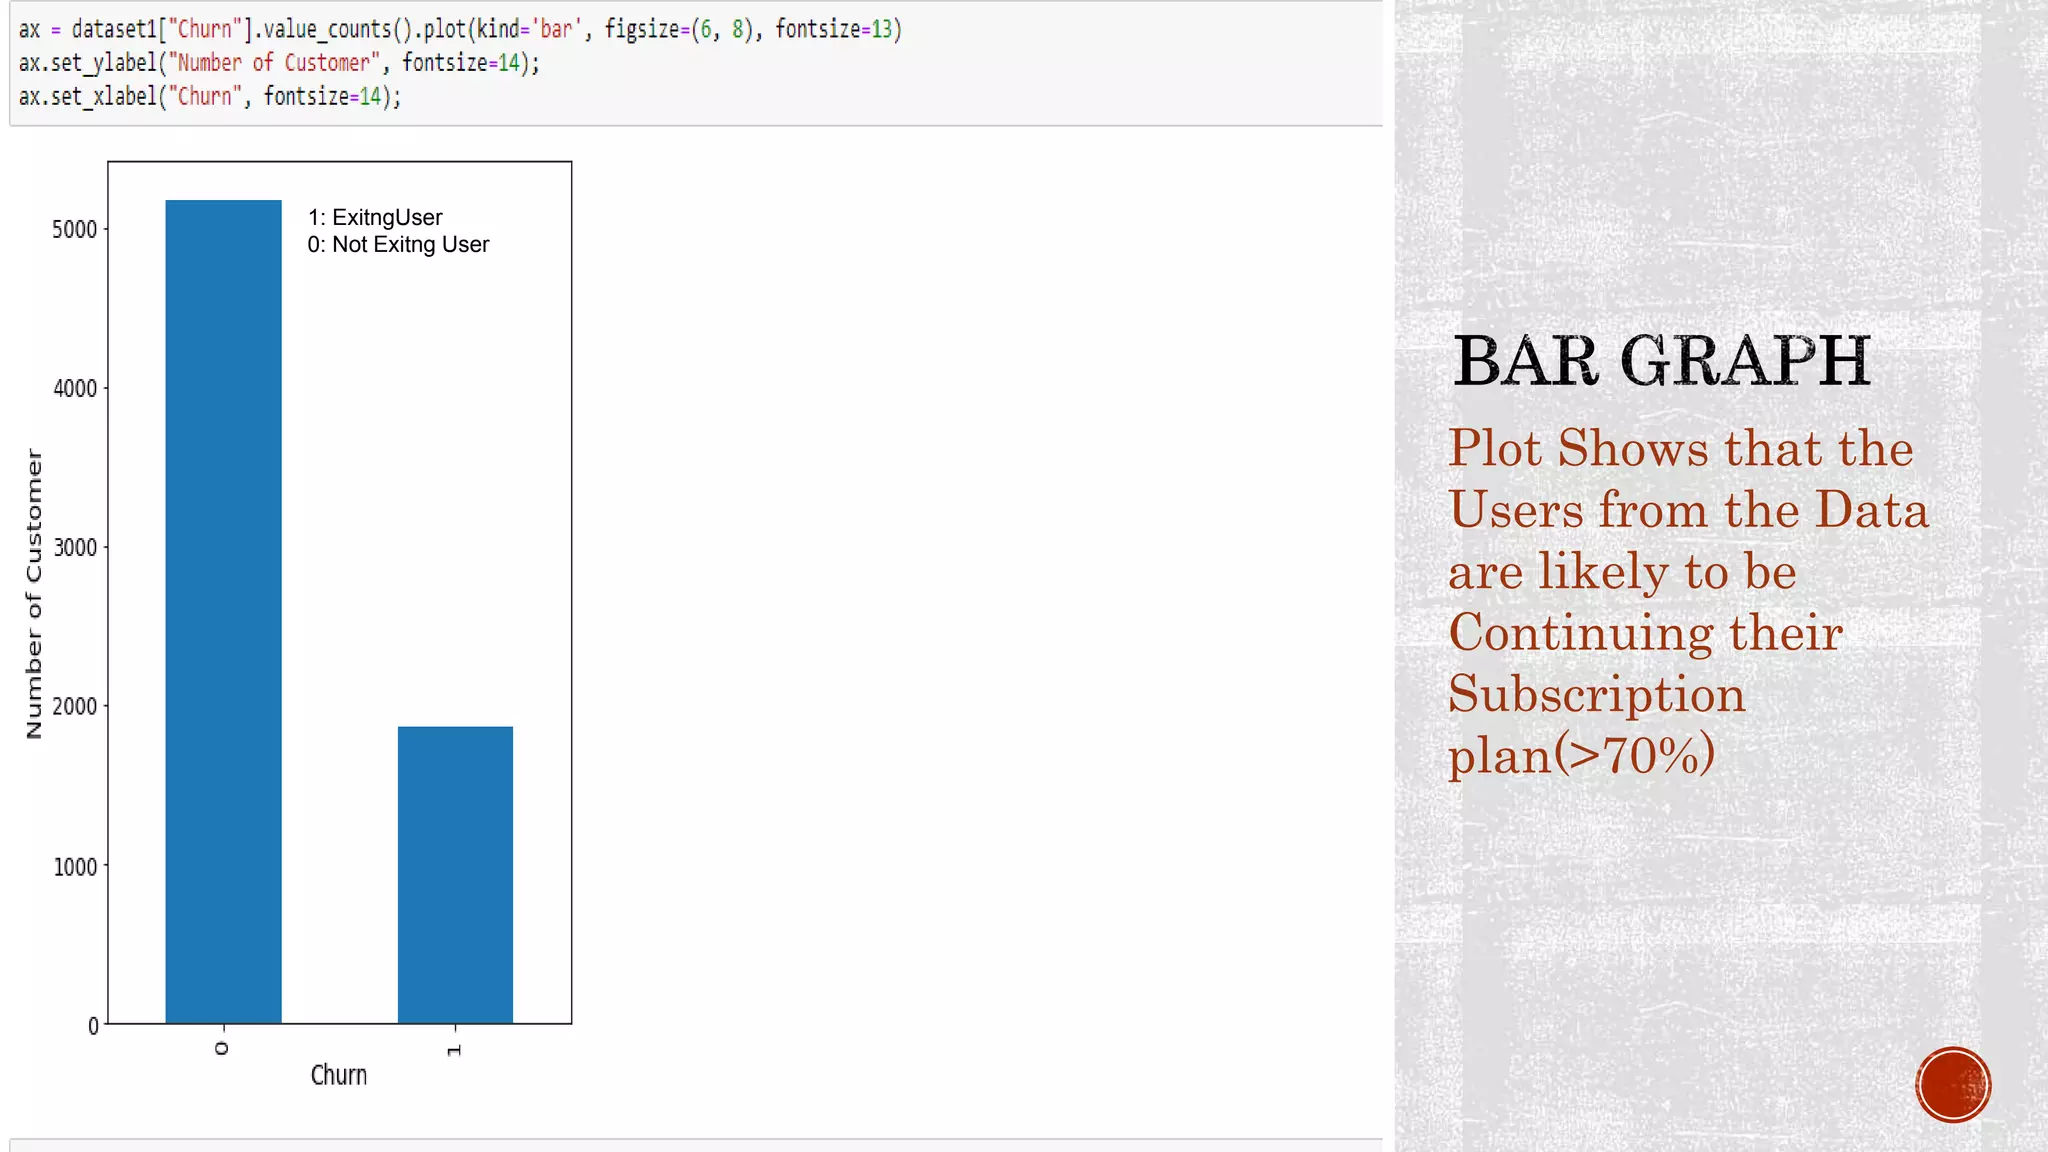Click the 'Number of Customer' y-axis label

tap(34, 593)
